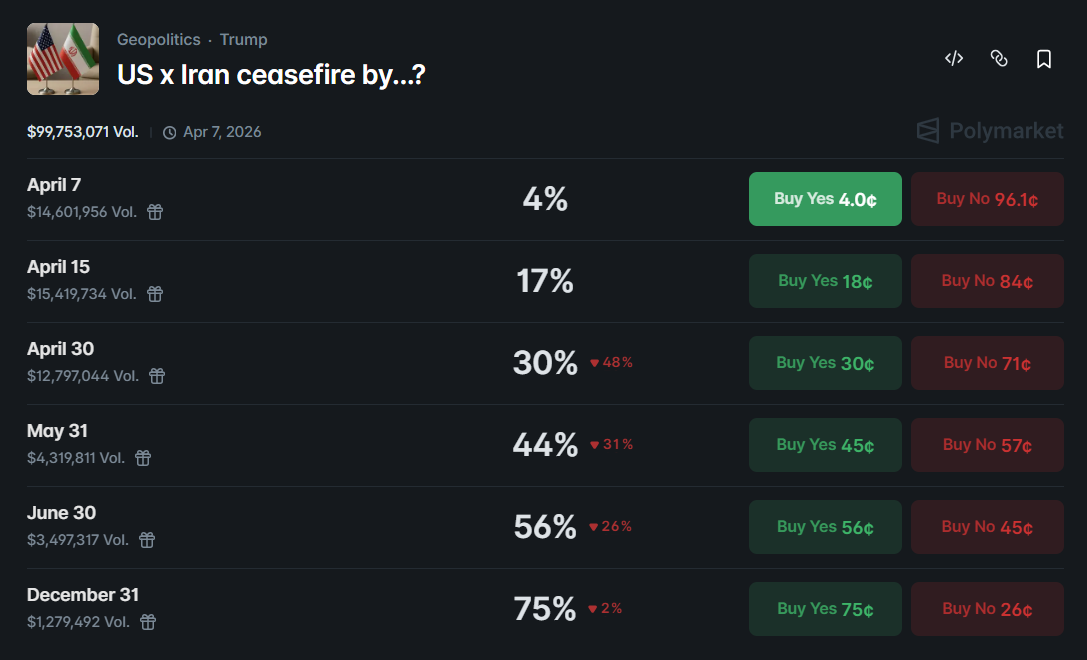Buy Yes on May 31 at 45¢
This screenshot has width=1087, height=660.
(x=825, y=445)
